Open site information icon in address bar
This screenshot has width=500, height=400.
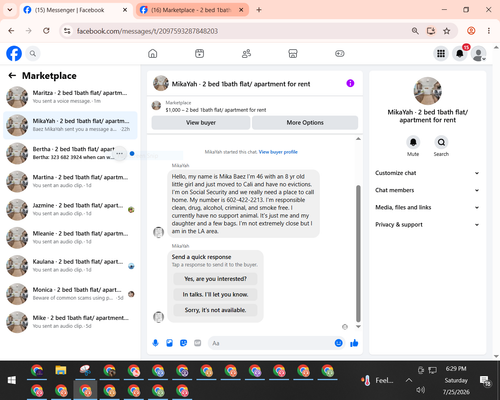point(67,31)
